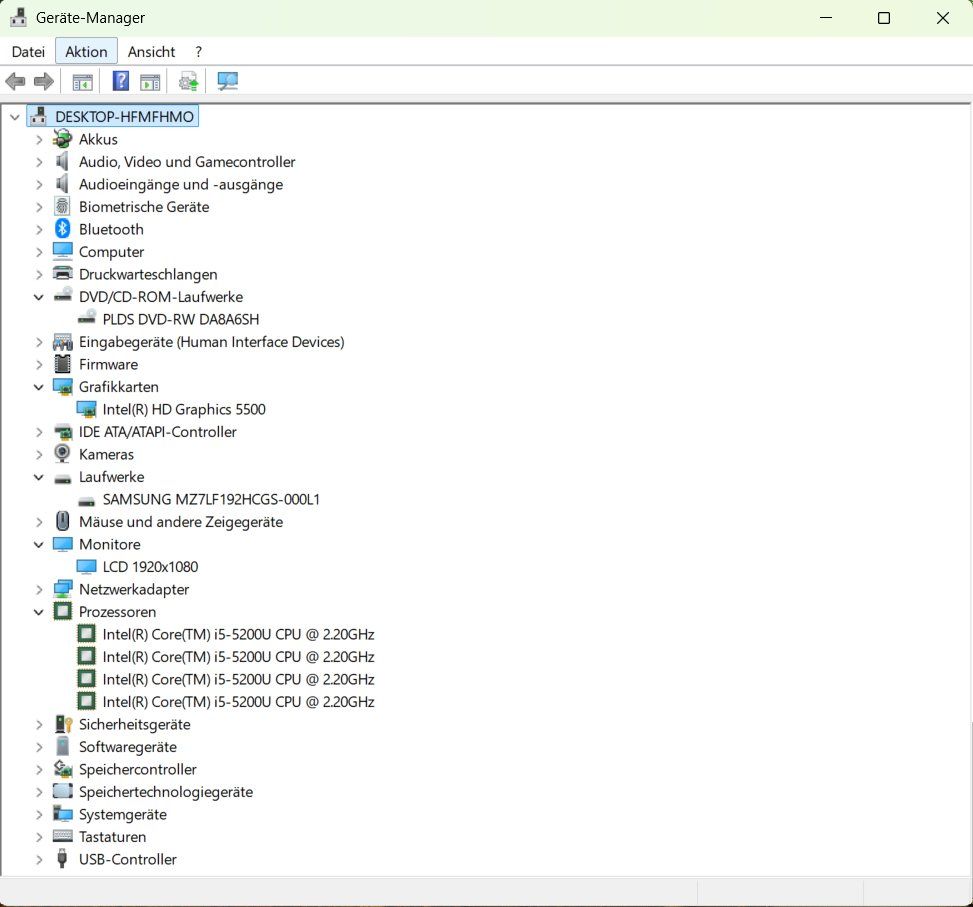Expand the IDE ATA/ATAPI-Controller category
The height and width of the screenshot is (907, 973).
pos(39,432)
